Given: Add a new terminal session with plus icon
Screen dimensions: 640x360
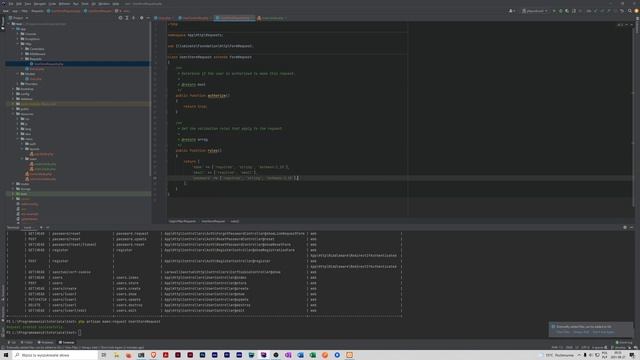Looking at the screenshot, I should (41, 228).
